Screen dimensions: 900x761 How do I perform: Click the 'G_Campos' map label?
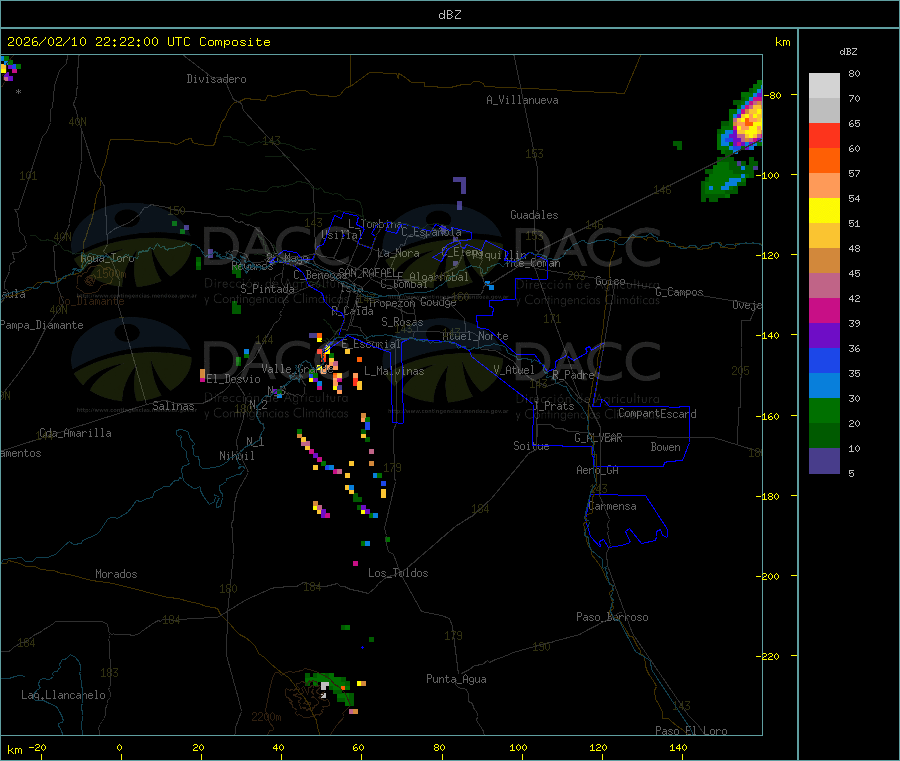coord(679,292)
